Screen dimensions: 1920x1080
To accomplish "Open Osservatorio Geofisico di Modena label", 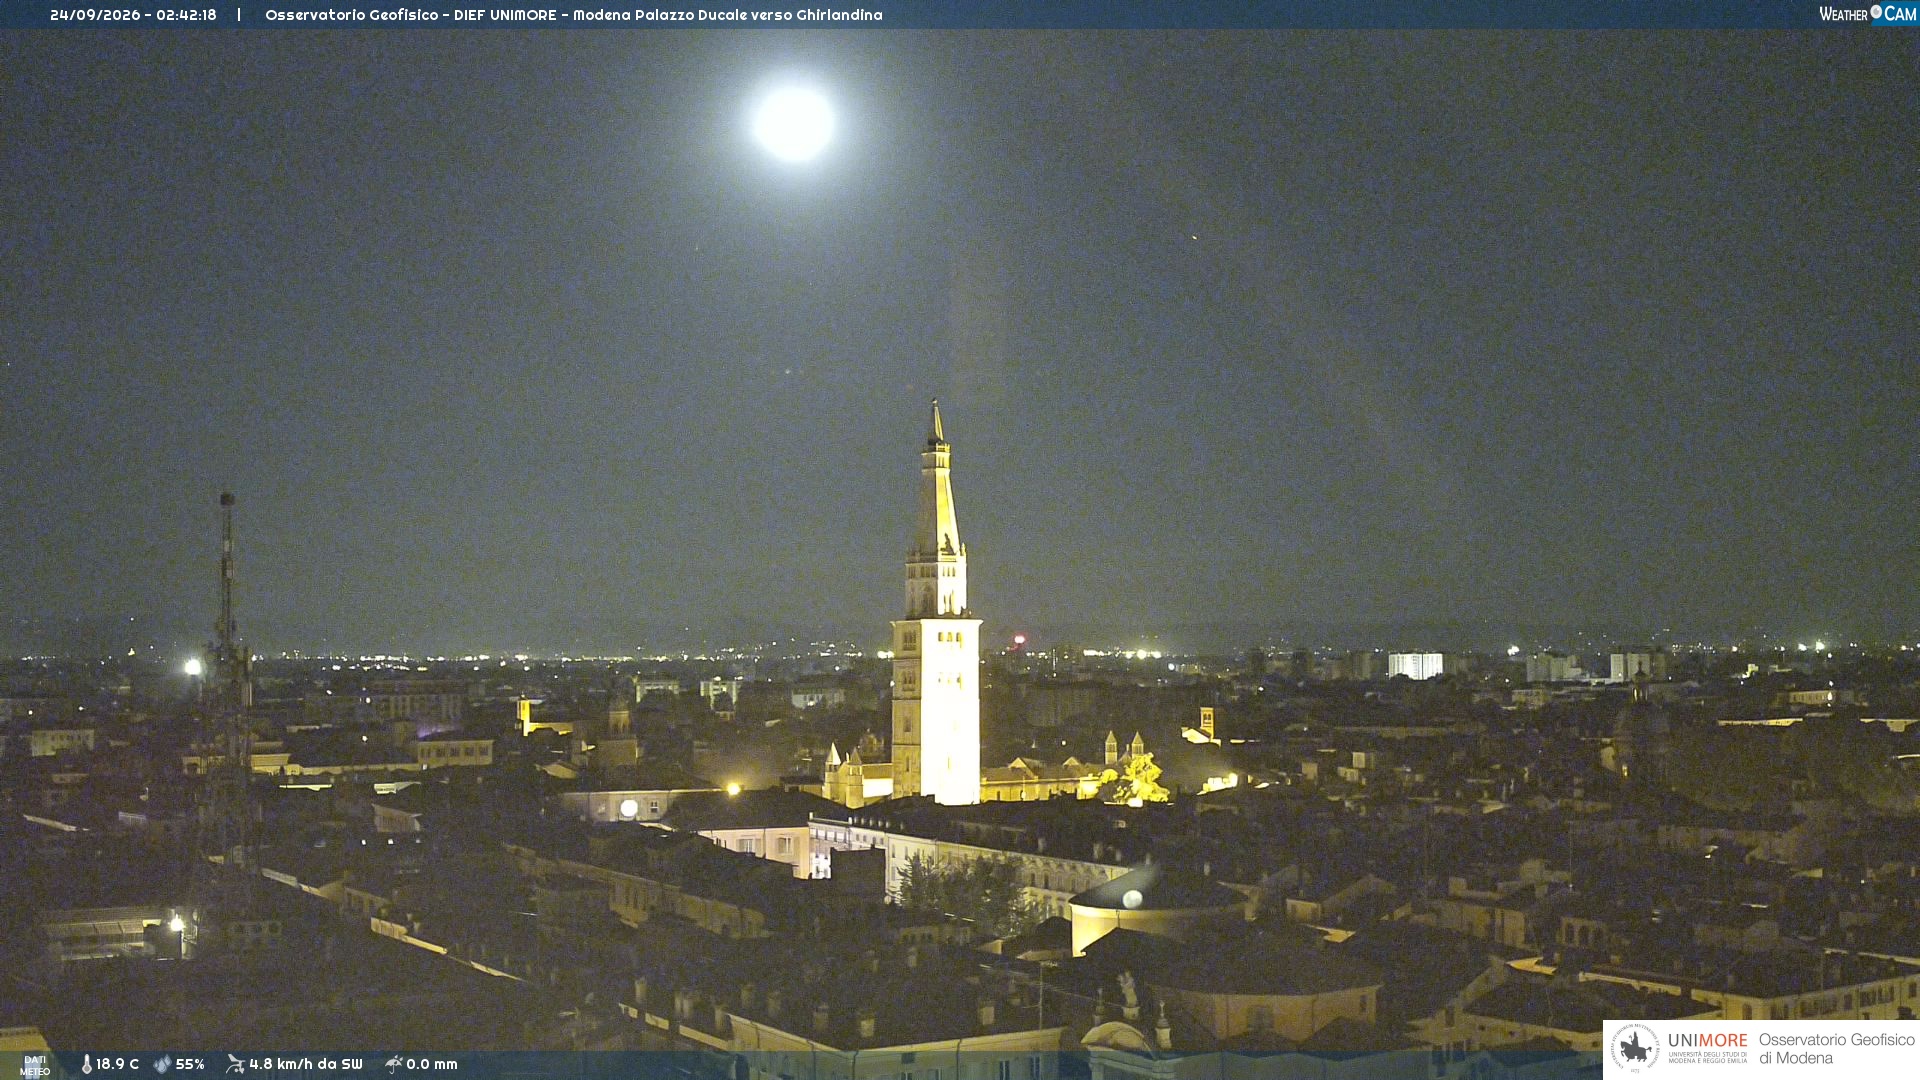I will 1836,1049.
